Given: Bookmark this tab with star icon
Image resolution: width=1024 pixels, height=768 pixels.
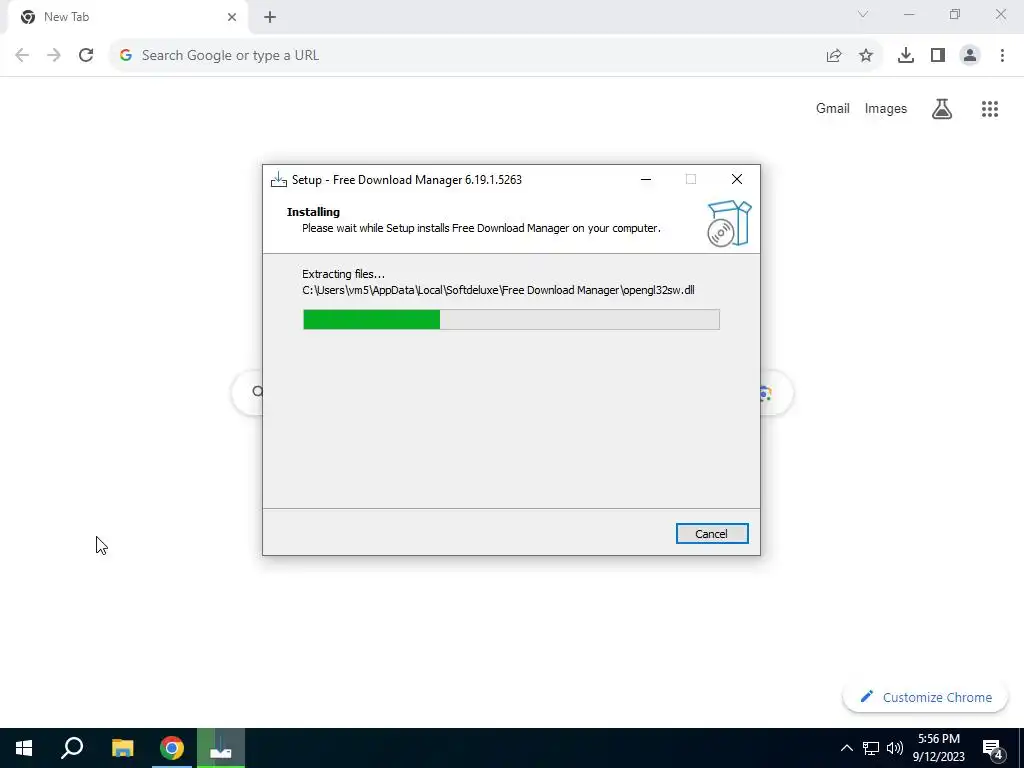Looking at the screenshot, I should [x=866, y=56].
